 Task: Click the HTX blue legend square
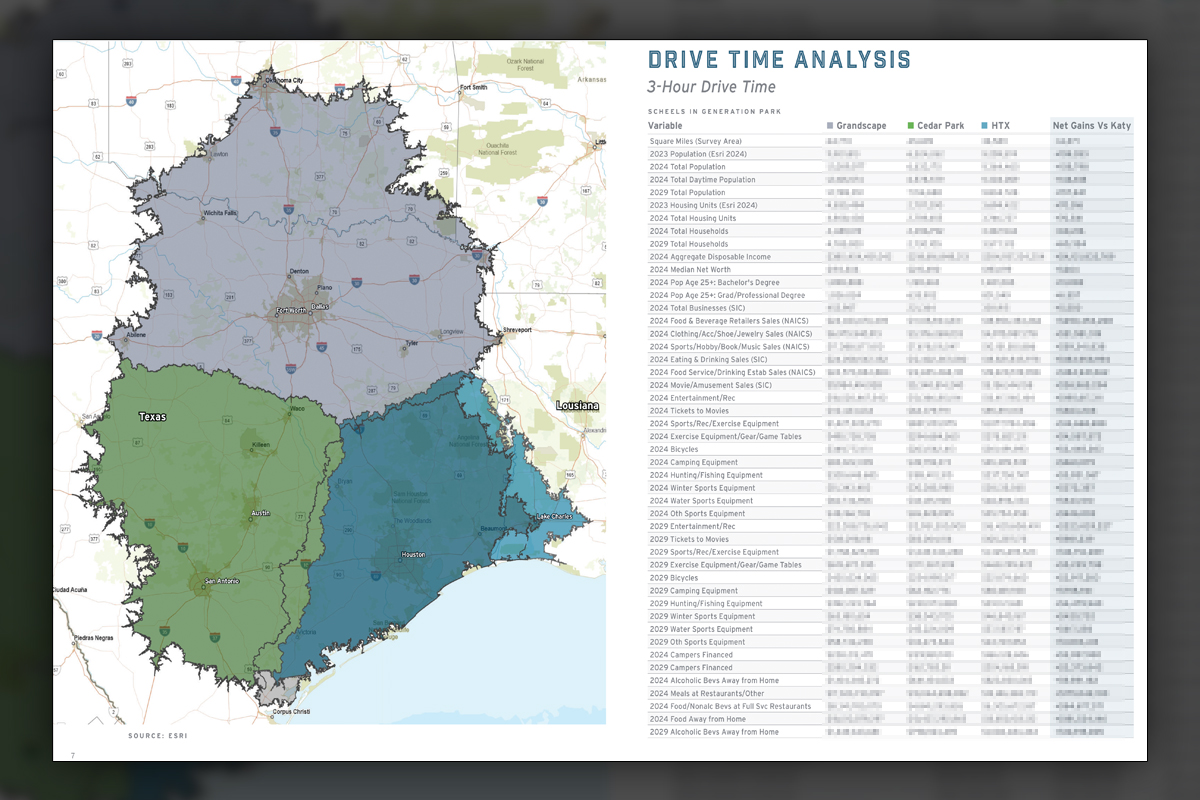987,126
